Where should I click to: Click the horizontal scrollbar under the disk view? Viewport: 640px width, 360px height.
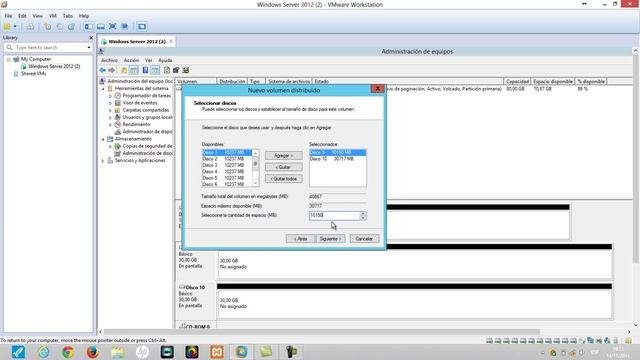pos(322,332)
